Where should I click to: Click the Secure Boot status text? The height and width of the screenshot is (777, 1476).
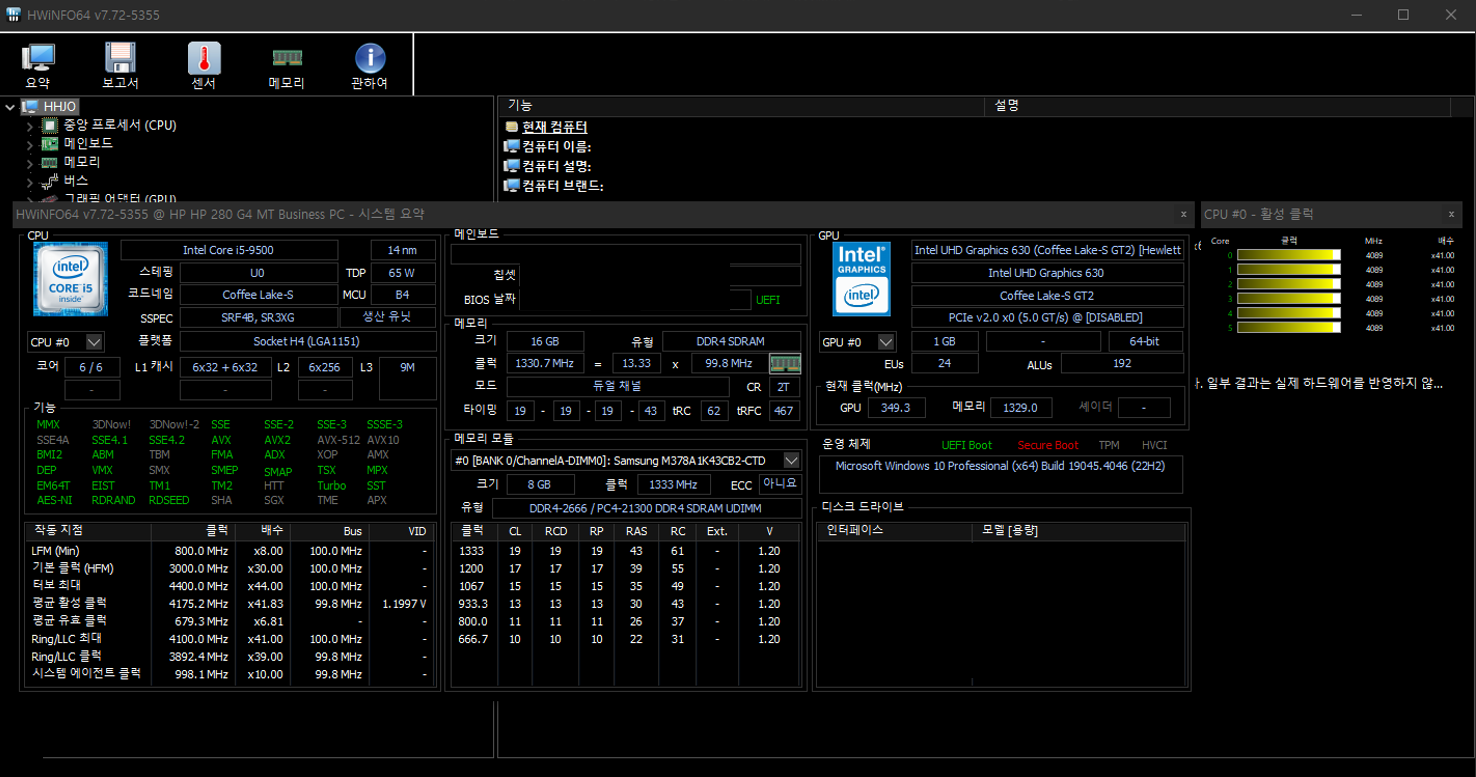1048,445
